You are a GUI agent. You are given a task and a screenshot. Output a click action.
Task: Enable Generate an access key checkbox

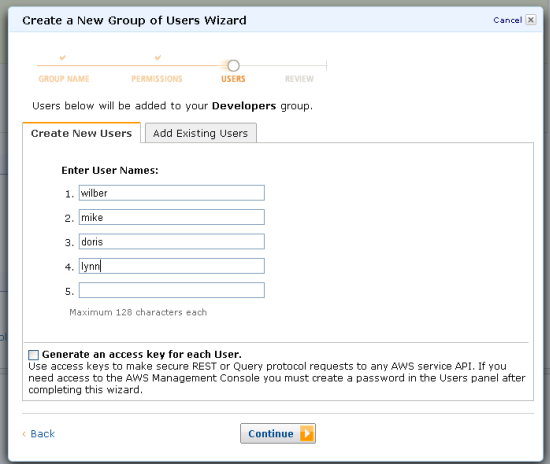[33, 355]
